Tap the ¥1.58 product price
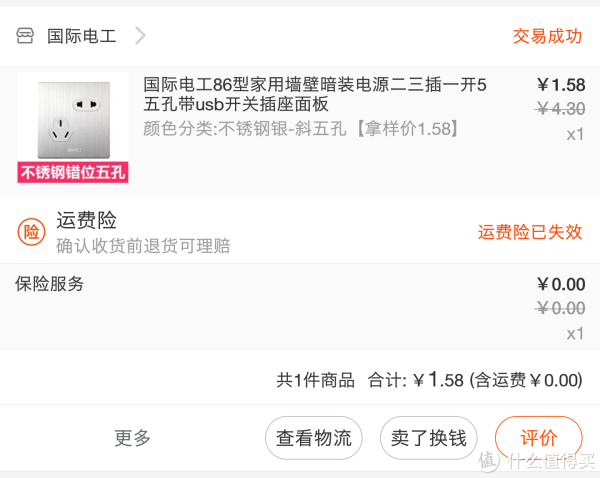Image resolution: width=600 pixels, height=478 pixels. pyautogui.click(x=560, y=85)
